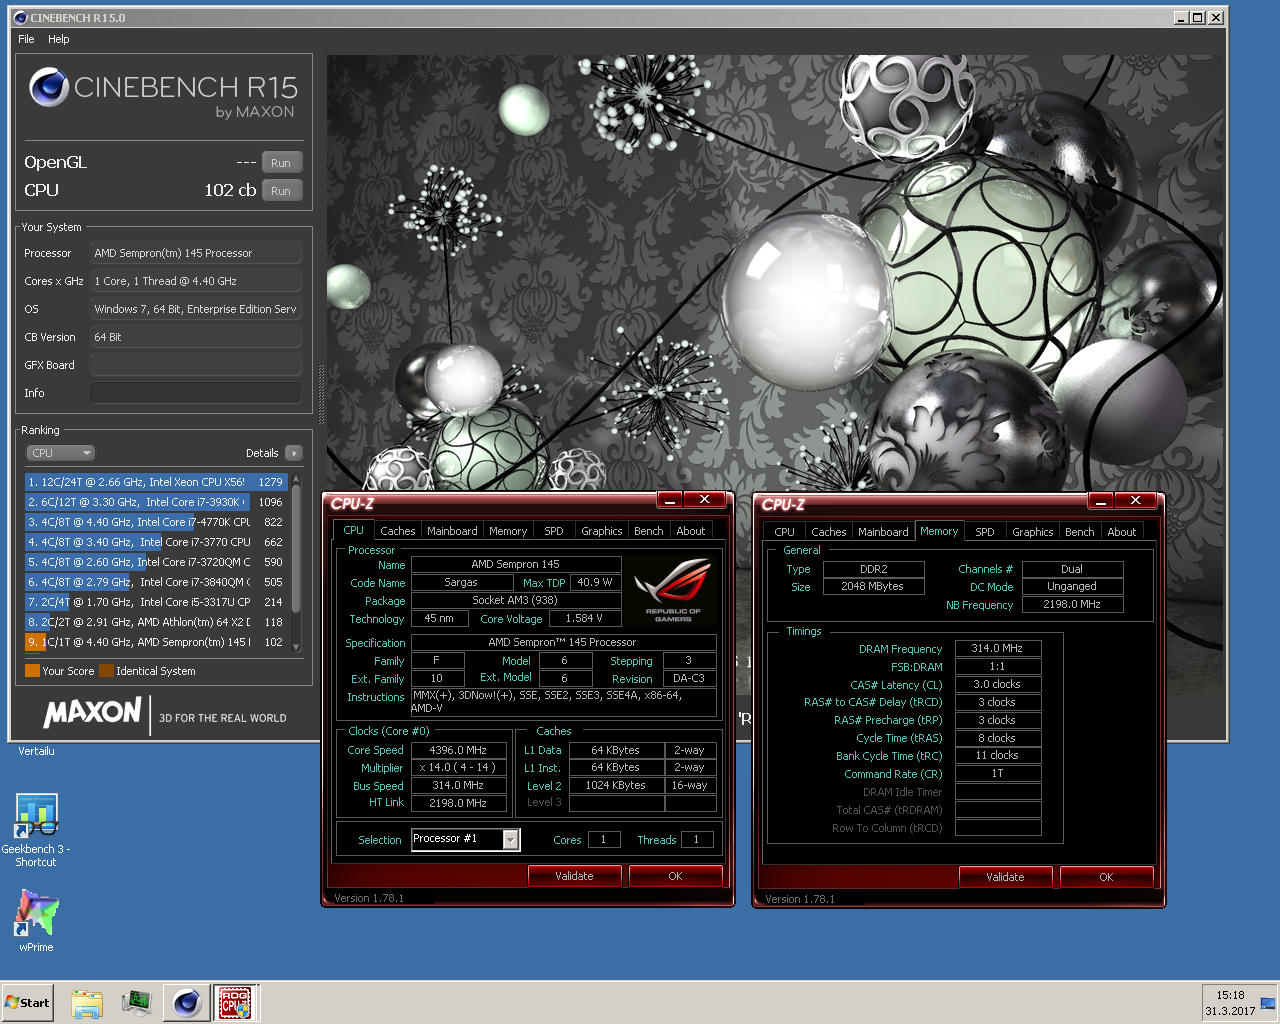Open Windows Explorer folder icon in taskbar

(x=87, y=1003)
